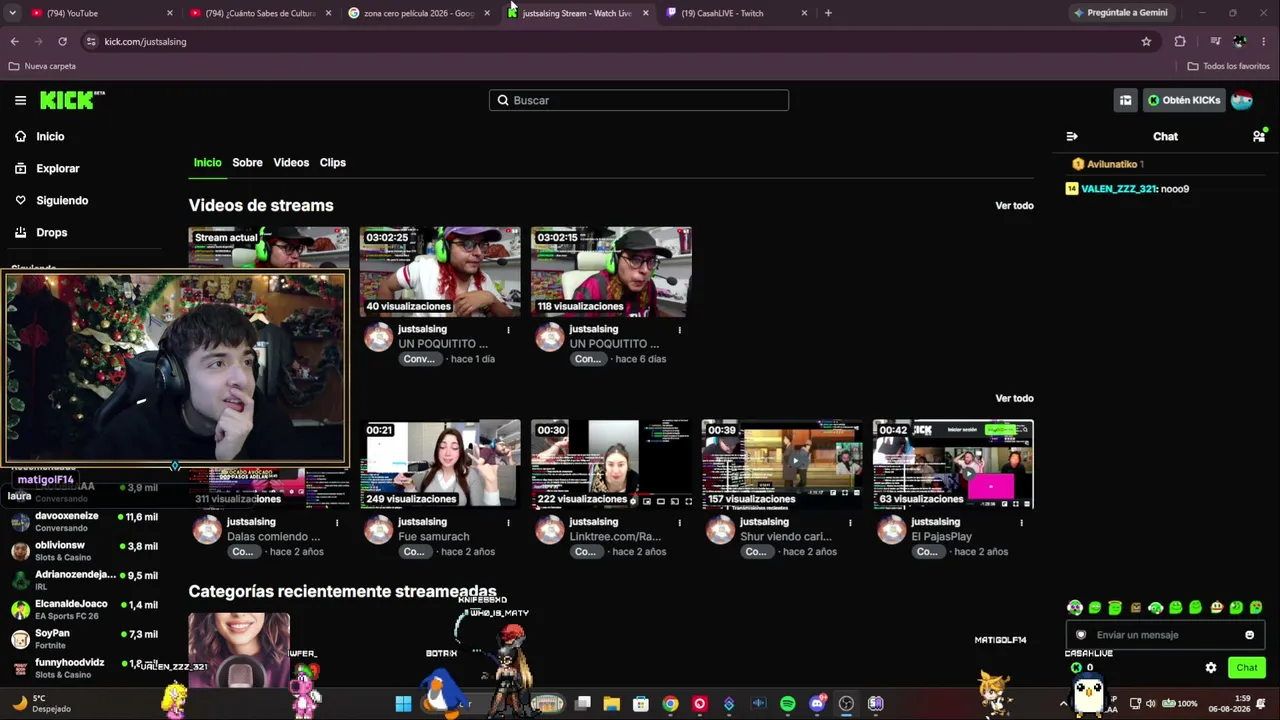Open the chat users list icon
Viewport: 1280px width, 720px height.
pyautogui.click(x=1259, y=136)
